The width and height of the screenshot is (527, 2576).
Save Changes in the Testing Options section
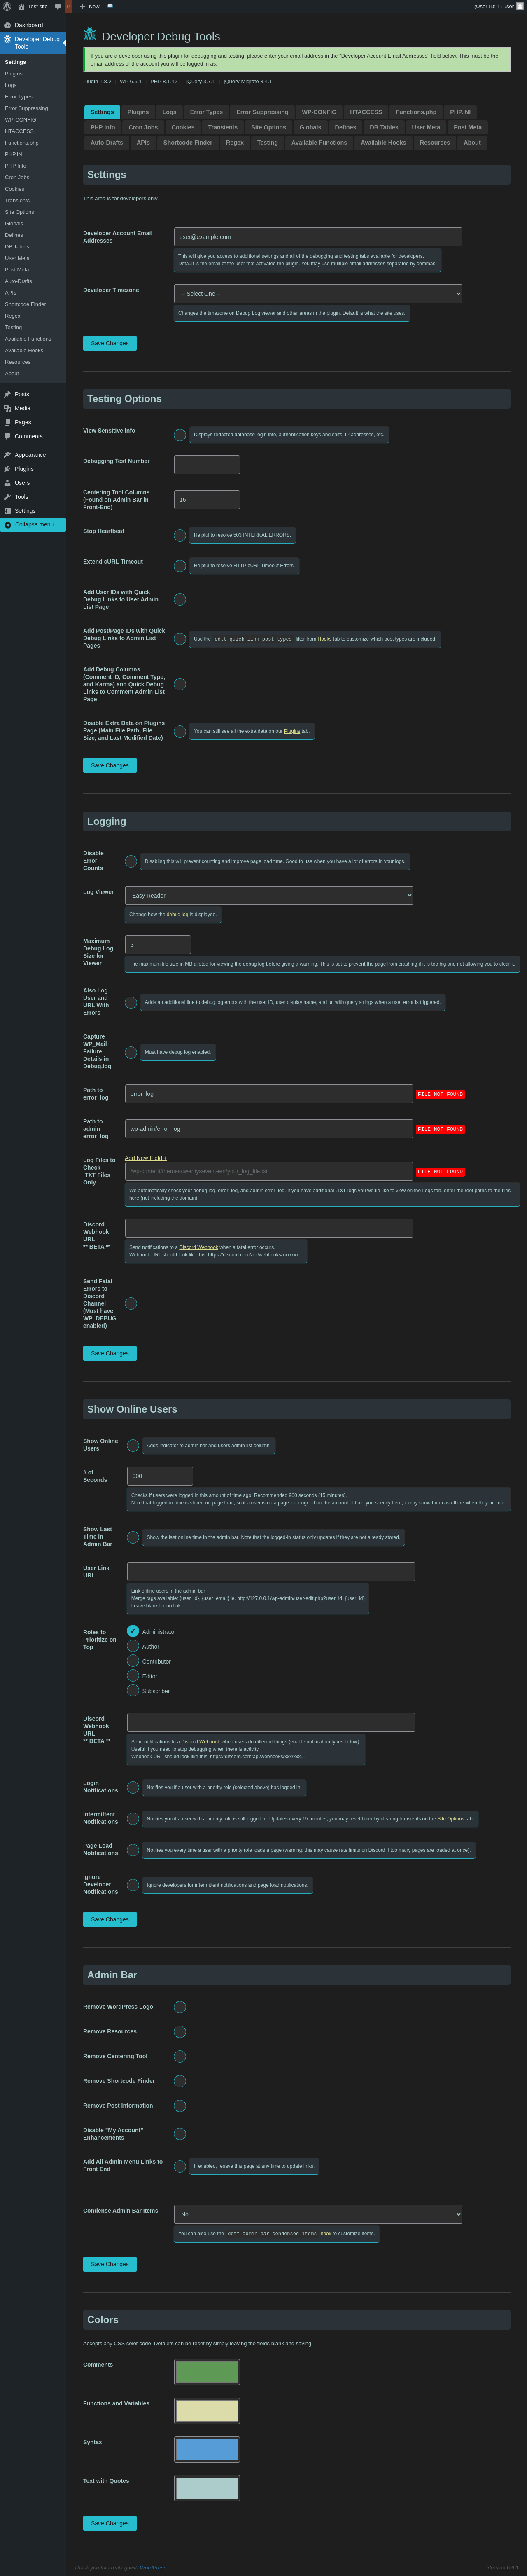(110, 765)
